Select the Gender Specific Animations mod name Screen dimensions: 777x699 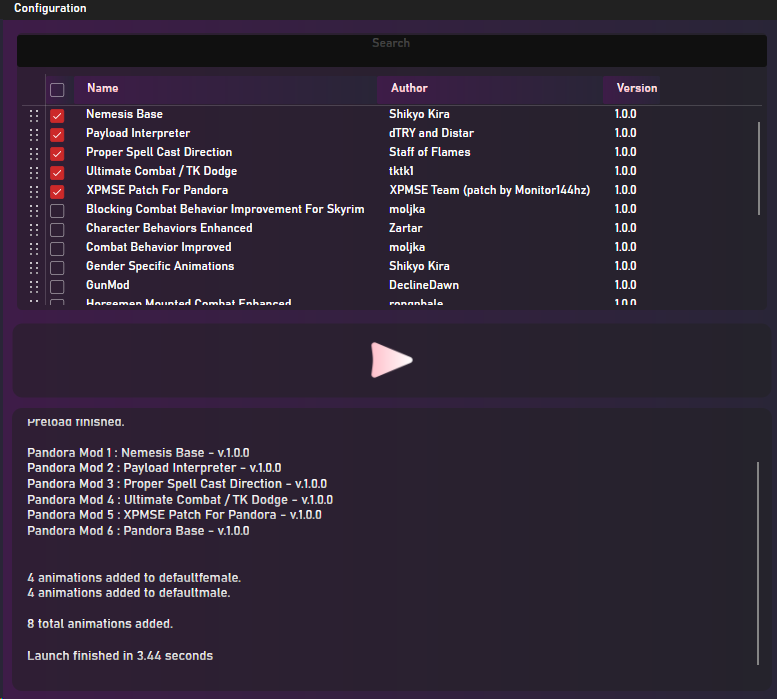pos(160,266)
